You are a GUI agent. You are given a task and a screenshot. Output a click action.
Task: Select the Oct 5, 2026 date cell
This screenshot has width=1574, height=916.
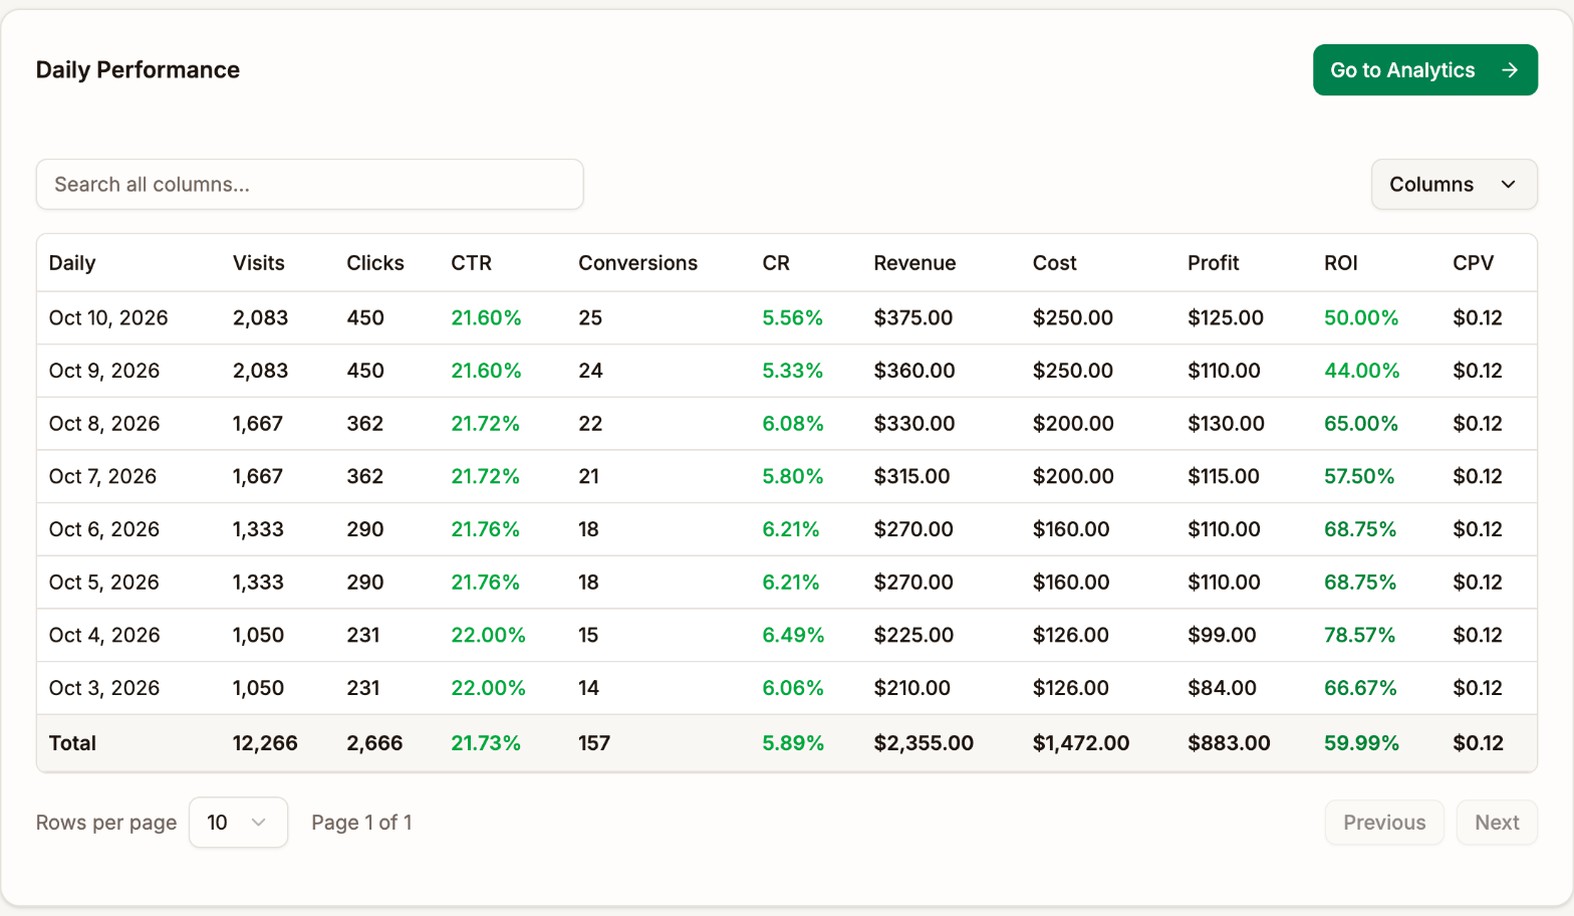(x=104, y=583)
